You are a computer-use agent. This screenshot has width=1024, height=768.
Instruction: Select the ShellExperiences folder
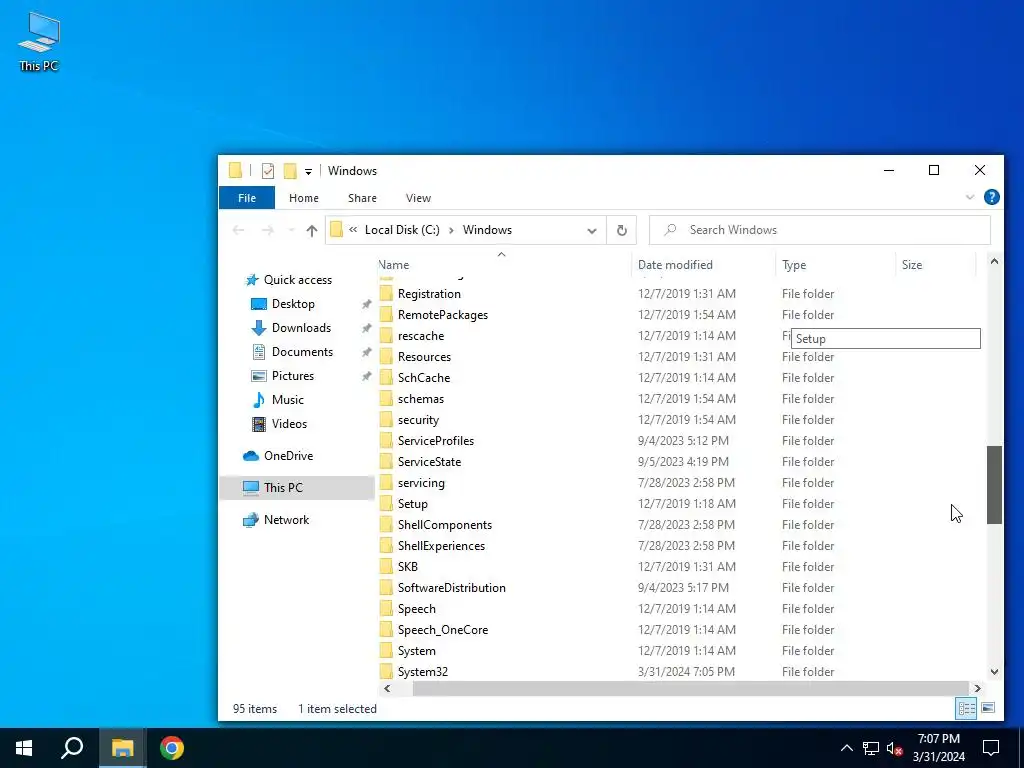[441, 546]
